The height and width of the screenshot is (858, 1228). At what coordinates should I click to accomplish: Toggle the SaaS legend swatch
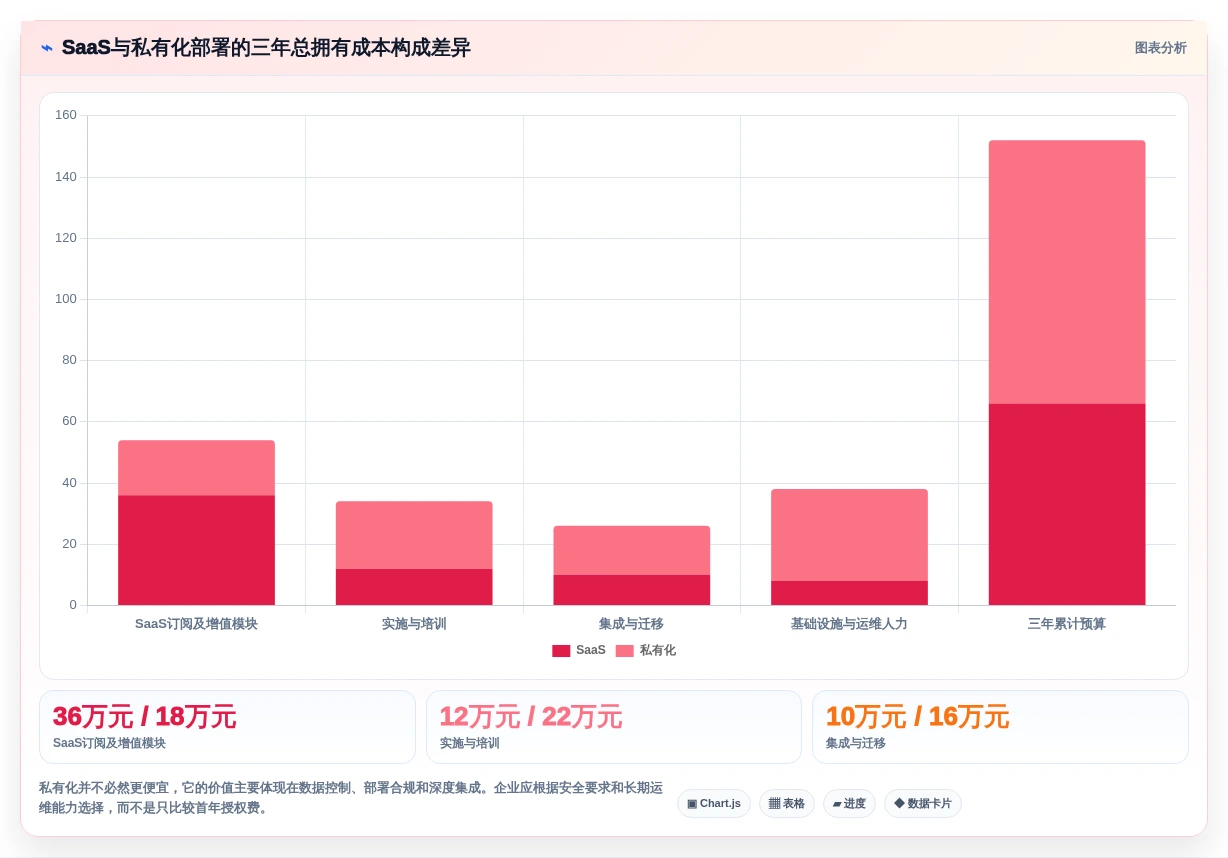tap(561, 651)
